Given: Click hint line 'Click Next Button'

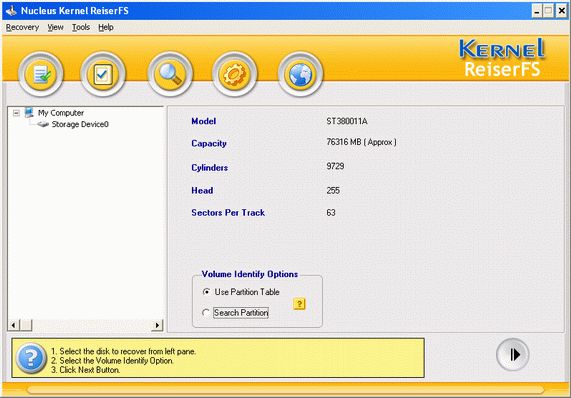Looking at the screenshot, I should point(85,370).
